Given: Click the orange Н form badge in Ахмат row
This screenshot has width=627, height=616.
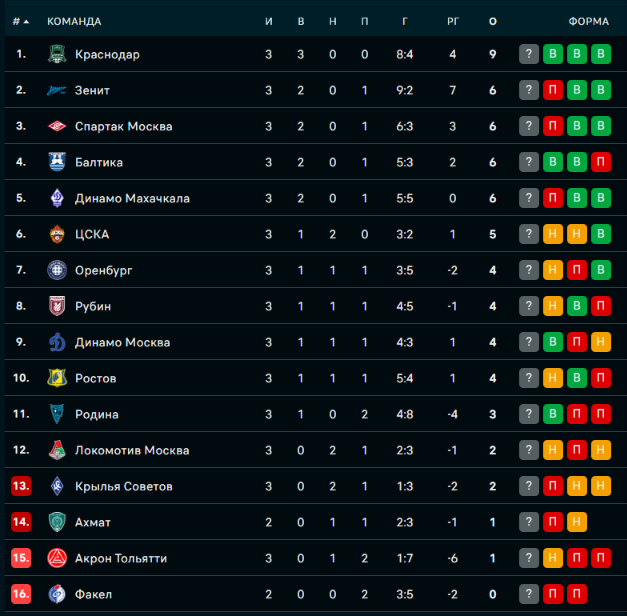Looking at the screenshot, I should point(577,522).
